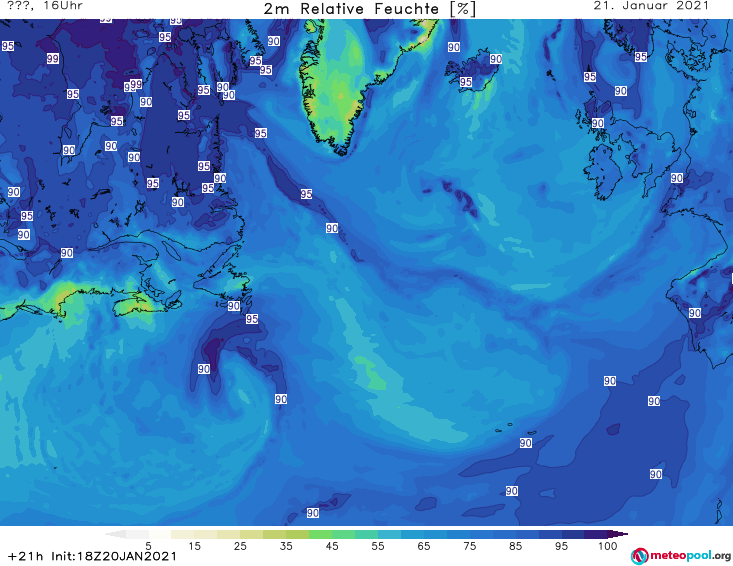Click the legend value '75'

469,546
